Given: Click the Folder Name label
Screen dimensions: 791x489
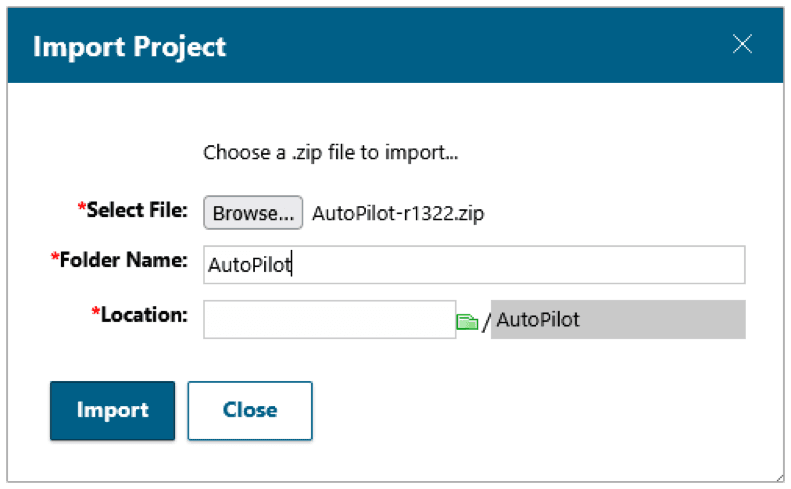Looking at the screenshot, I should (x=124, y=260).
